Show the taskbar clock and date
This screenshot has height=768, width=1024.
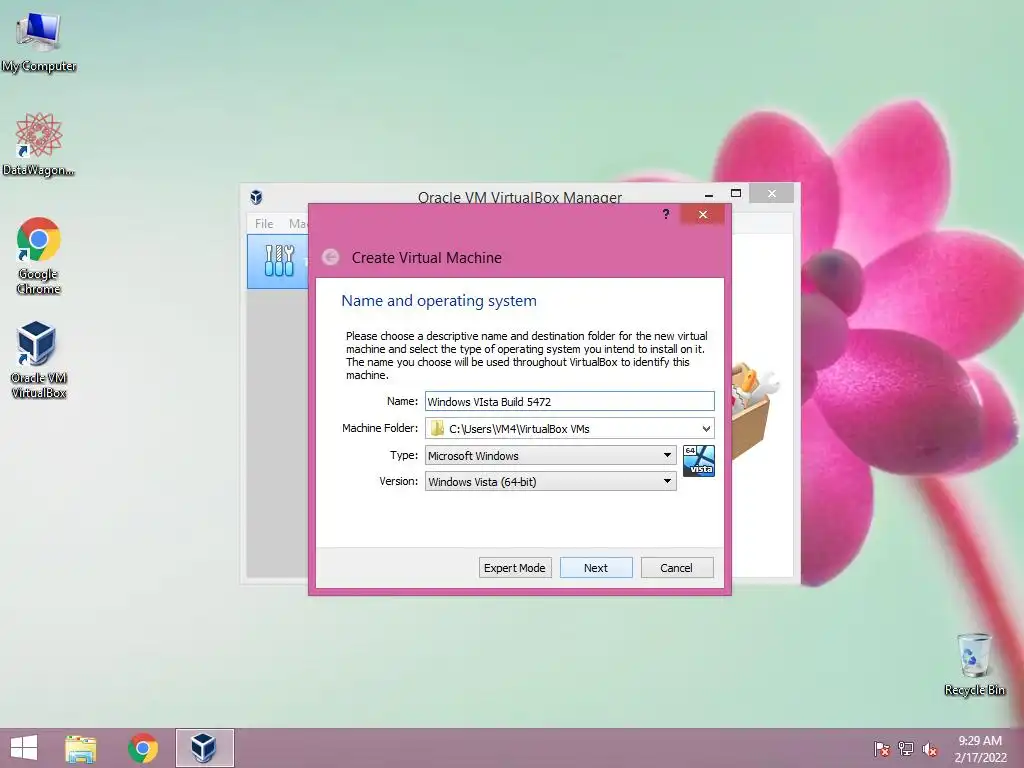[x=980, y=749]
